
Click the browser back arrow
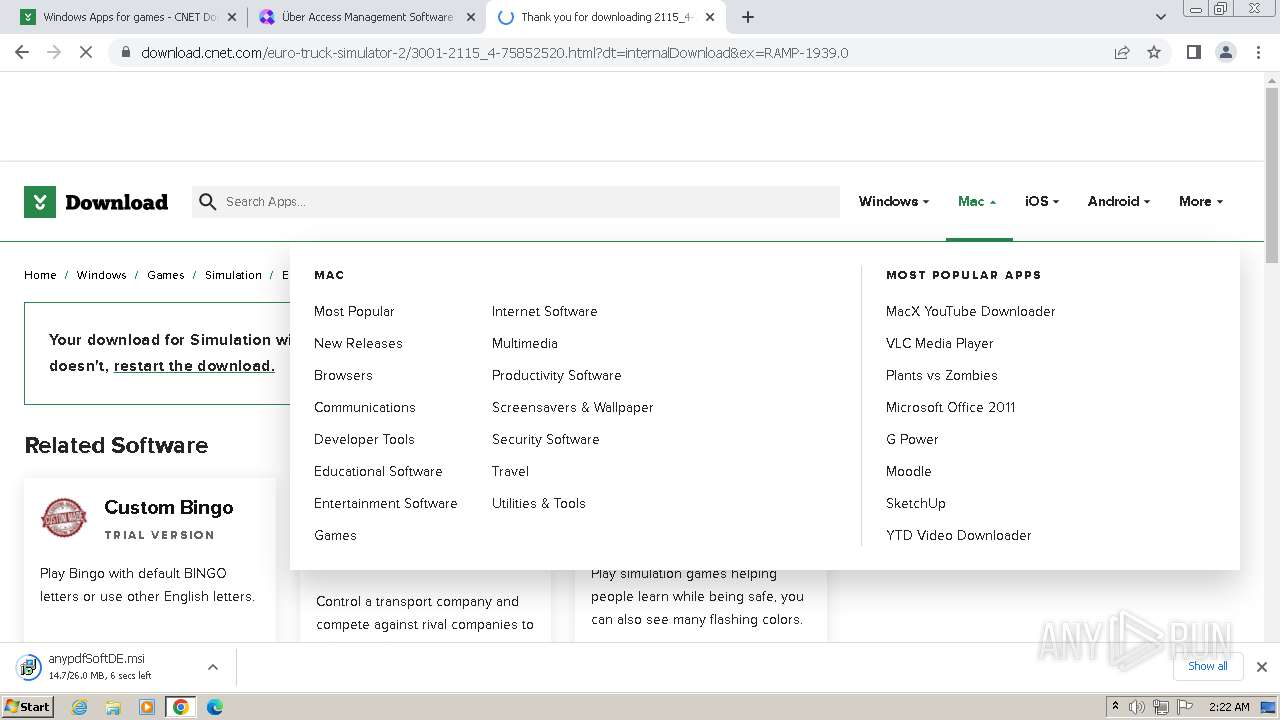click(x=22, y=53)
